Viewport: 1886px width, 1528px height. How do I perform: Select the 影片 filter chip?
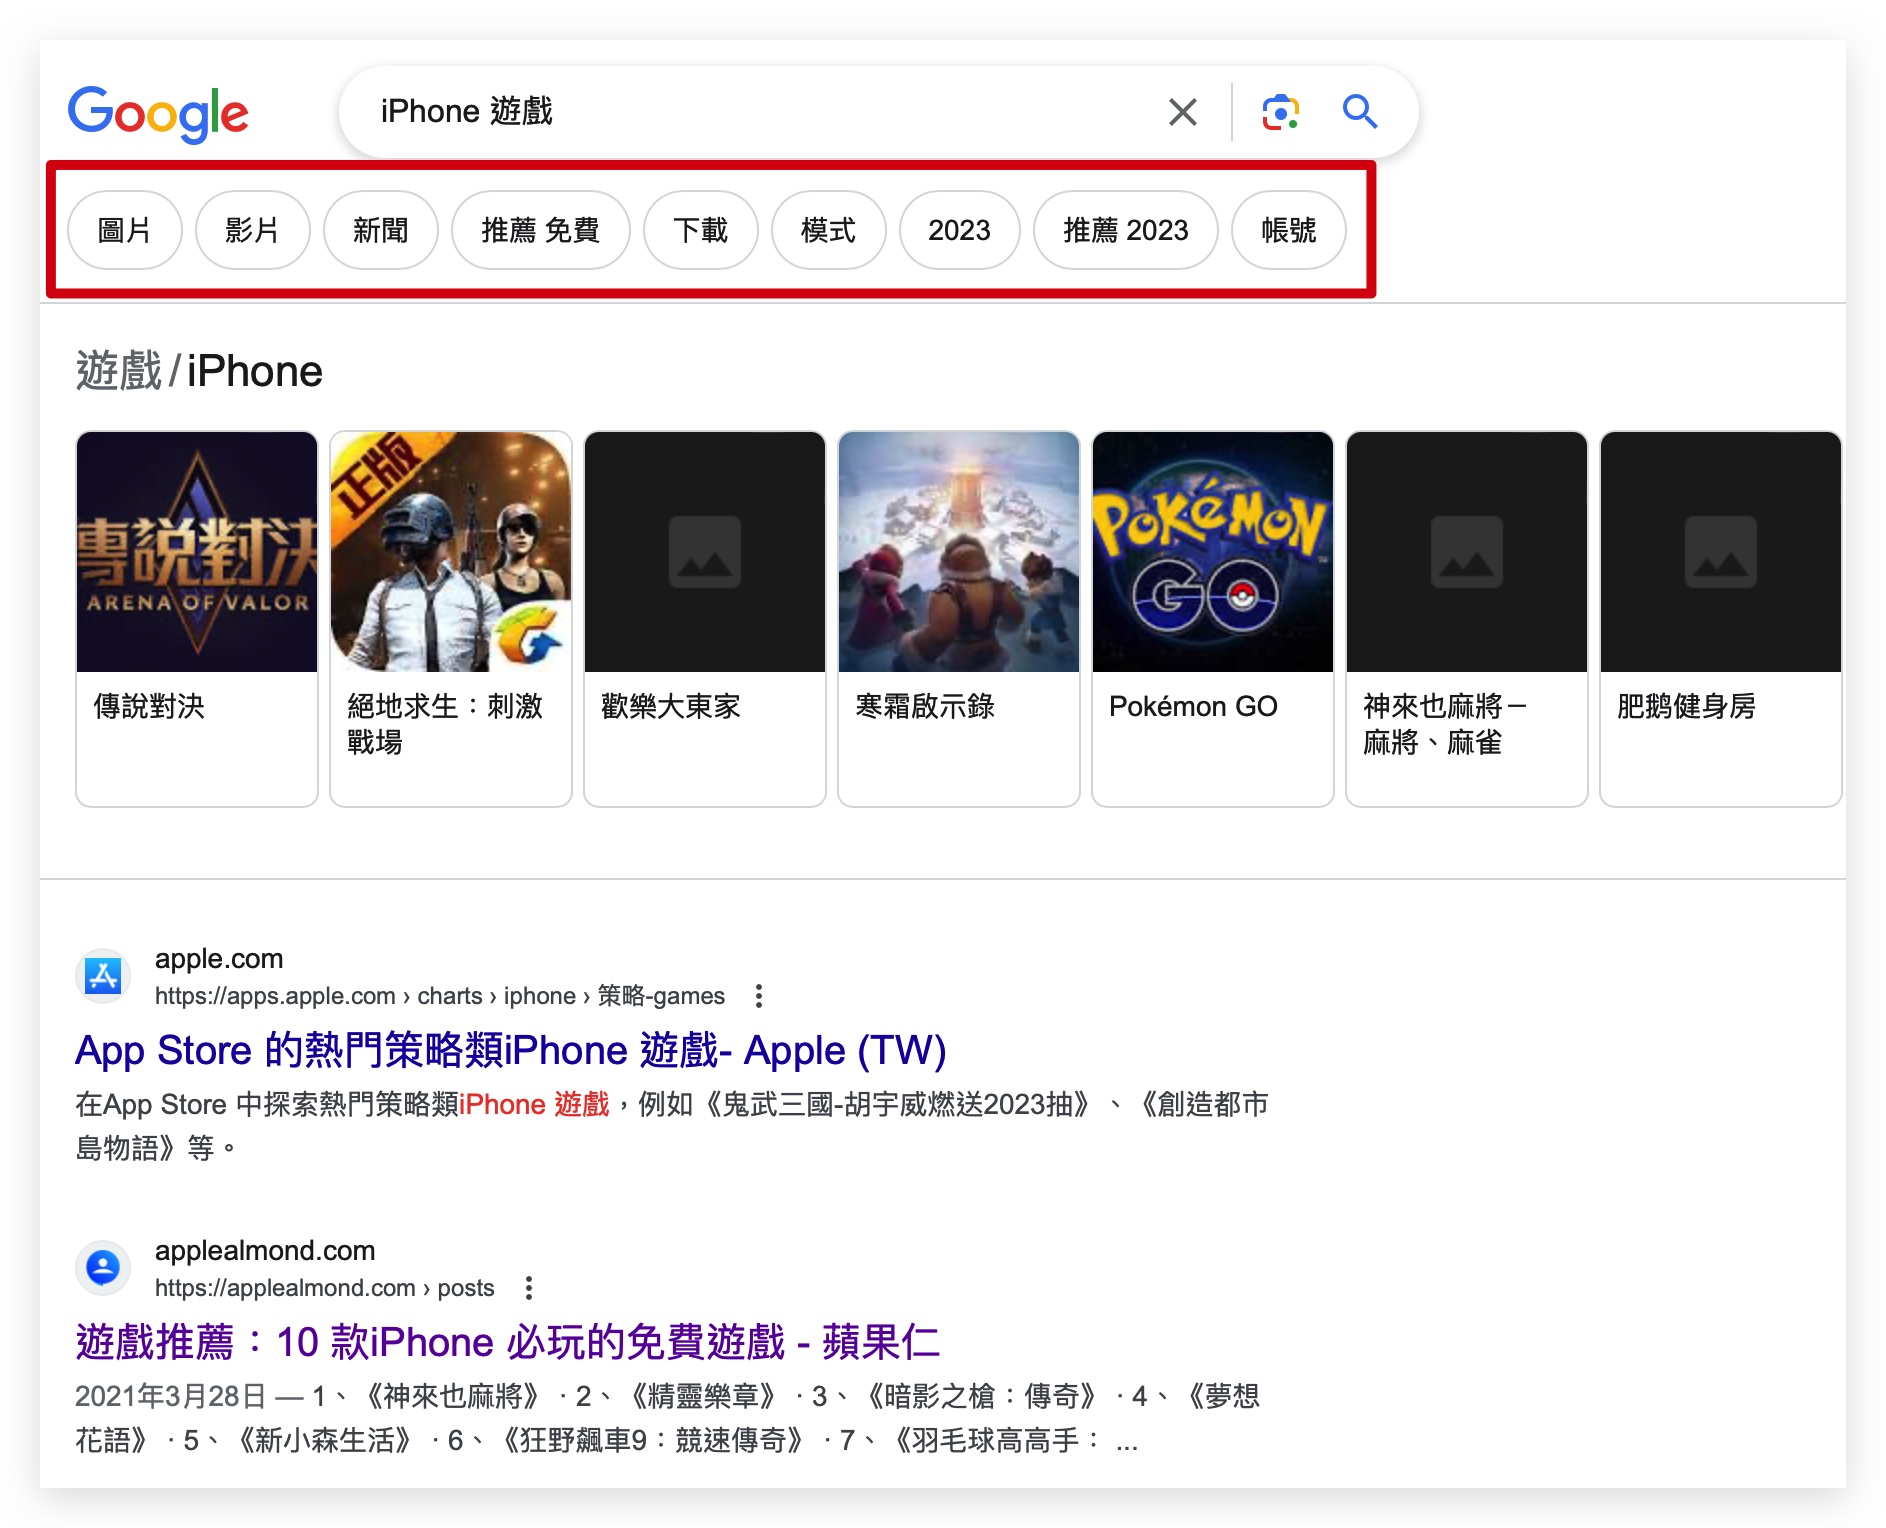click(252, 230)
